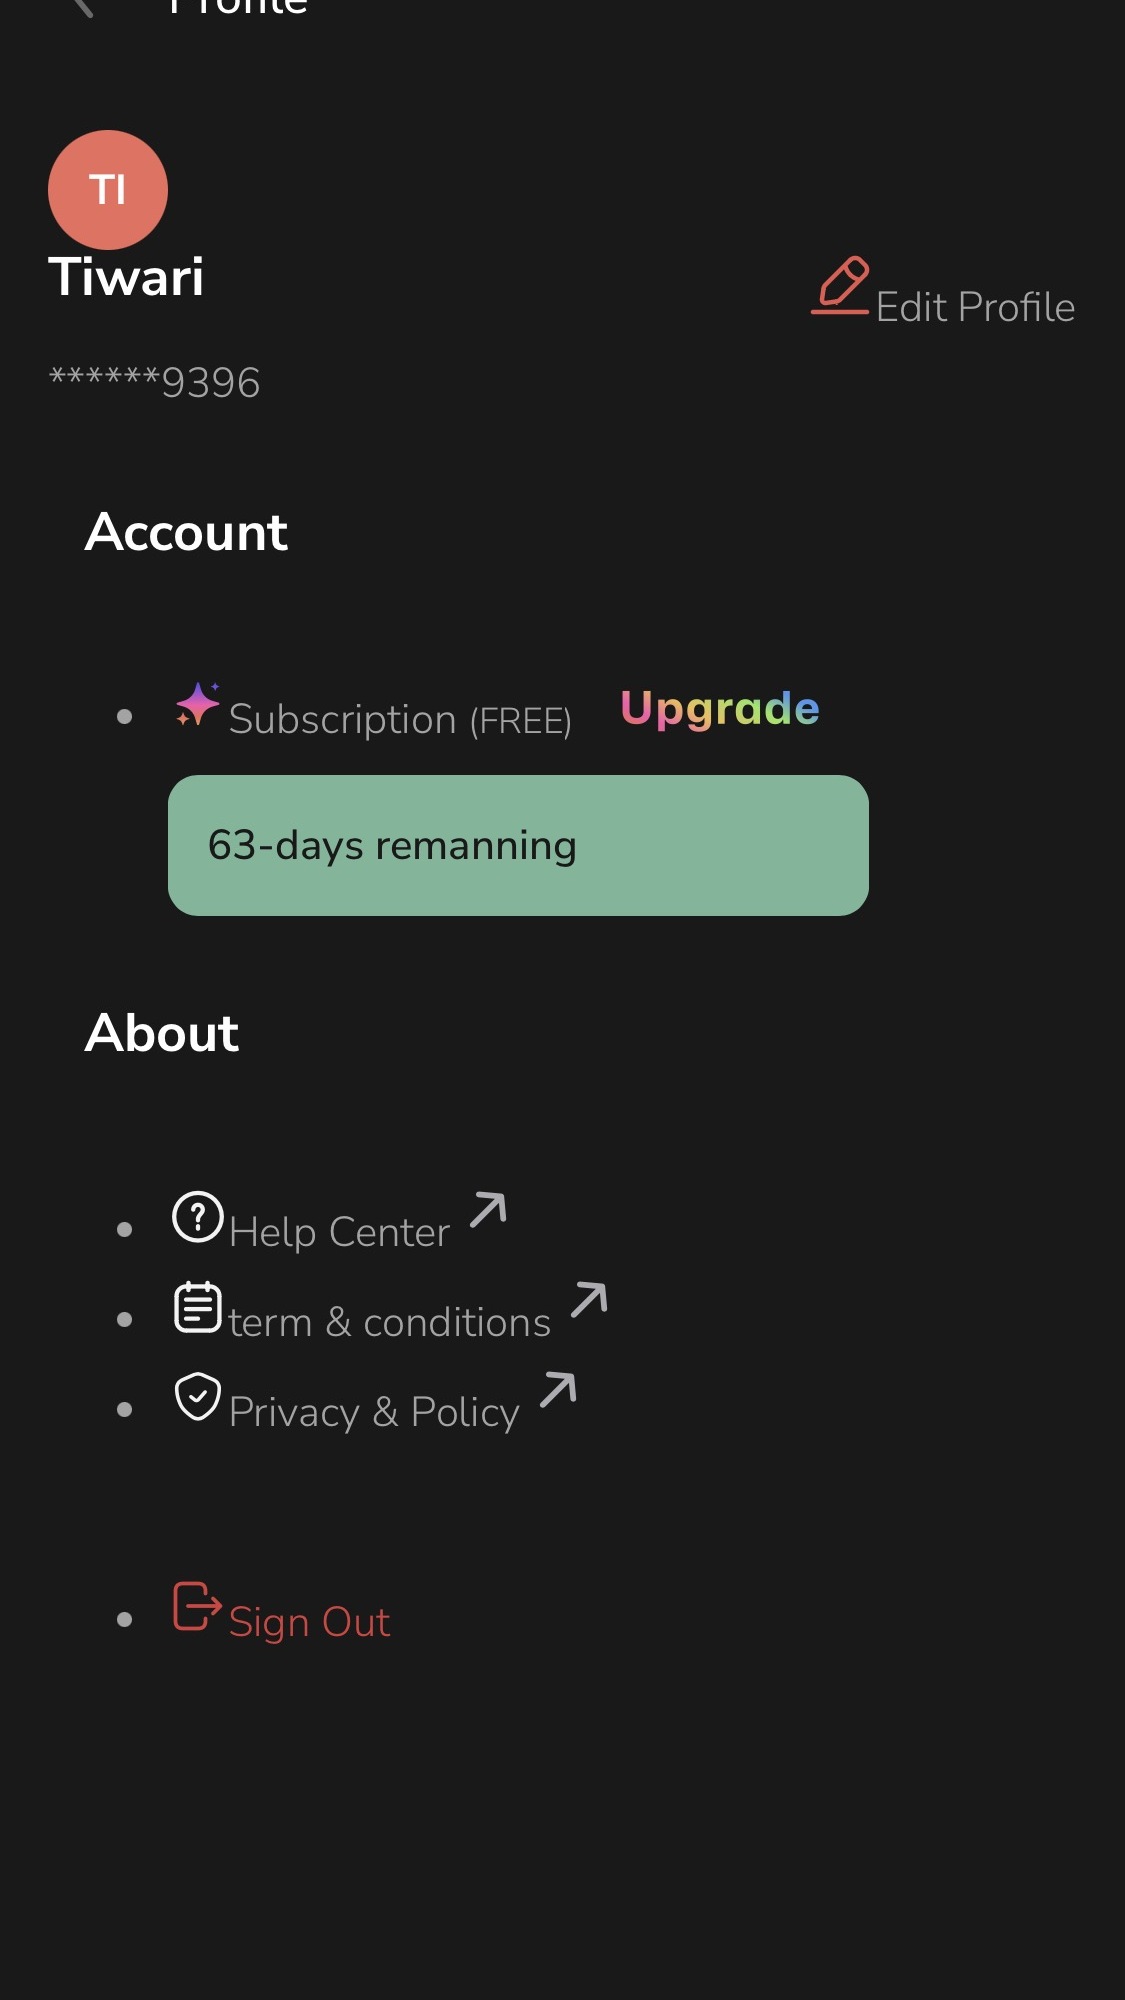Click the term & conditions document icon
1125x2000 pixels.
coord(198,1307)
